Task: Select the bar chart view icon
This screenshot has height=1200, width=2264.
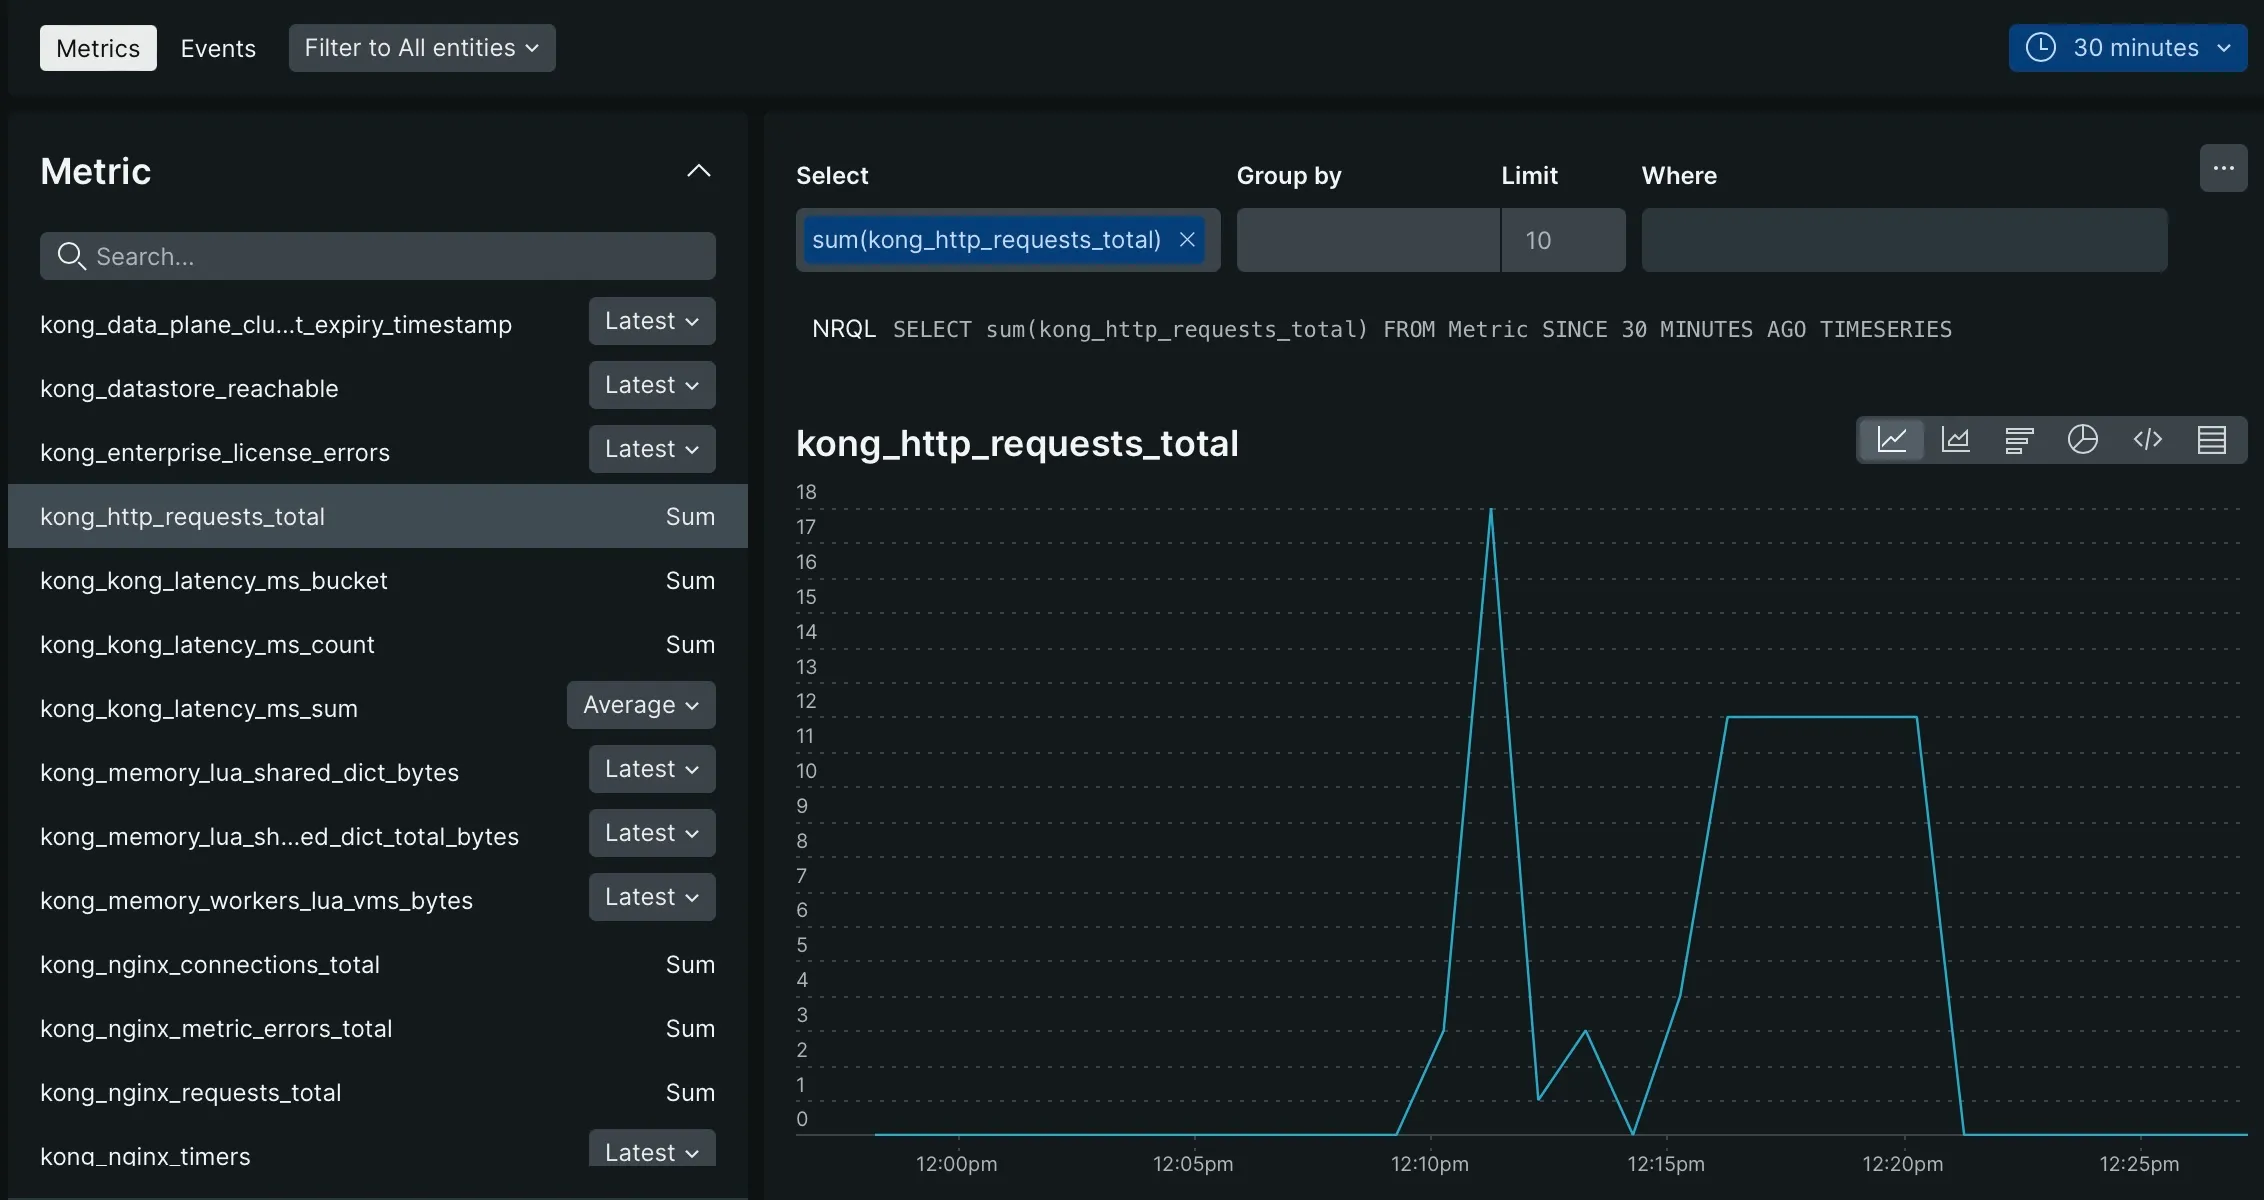Action: [x=2019, y=440]
